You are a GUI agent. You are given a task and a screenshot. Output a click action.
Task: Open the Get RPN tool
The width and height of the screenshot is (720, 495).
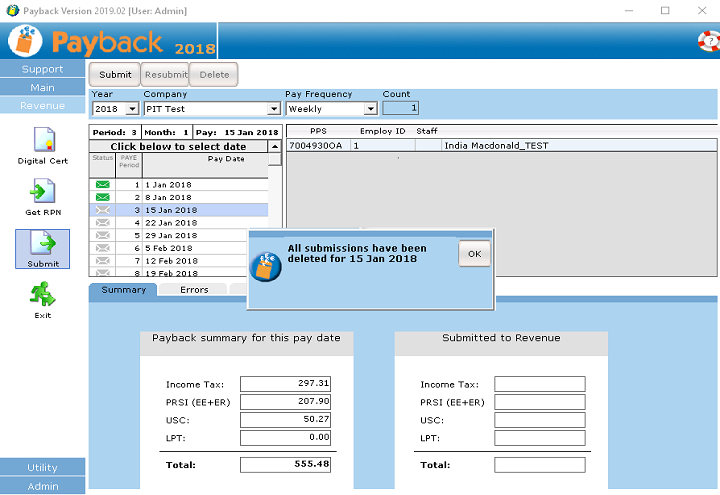pos(42,192)
